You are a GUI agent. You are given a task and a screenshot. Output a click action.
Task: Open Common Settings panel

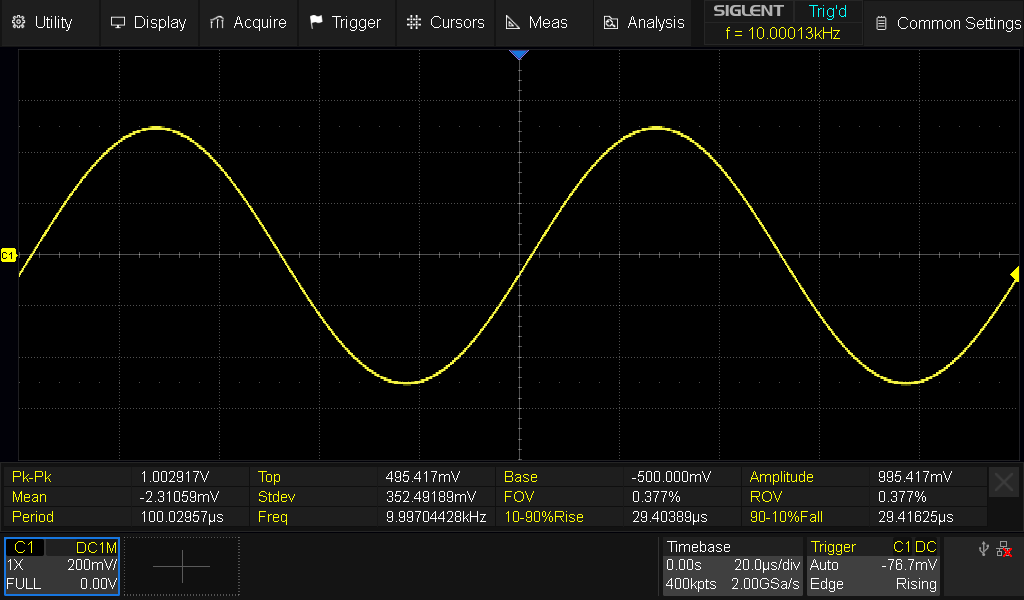pyautogui.click(x=947, y=23)
